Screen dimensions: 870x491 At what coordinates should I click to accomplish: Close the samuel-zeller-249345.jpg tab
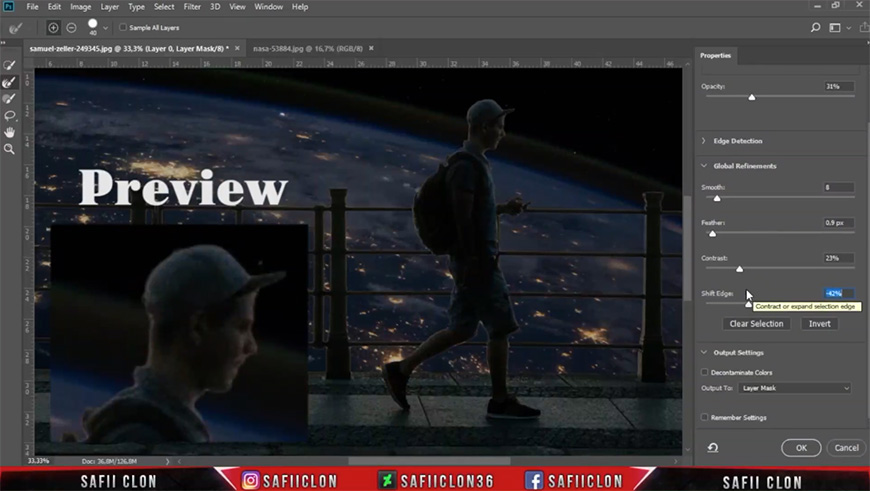pyautogui.click(x=237, y=48)
